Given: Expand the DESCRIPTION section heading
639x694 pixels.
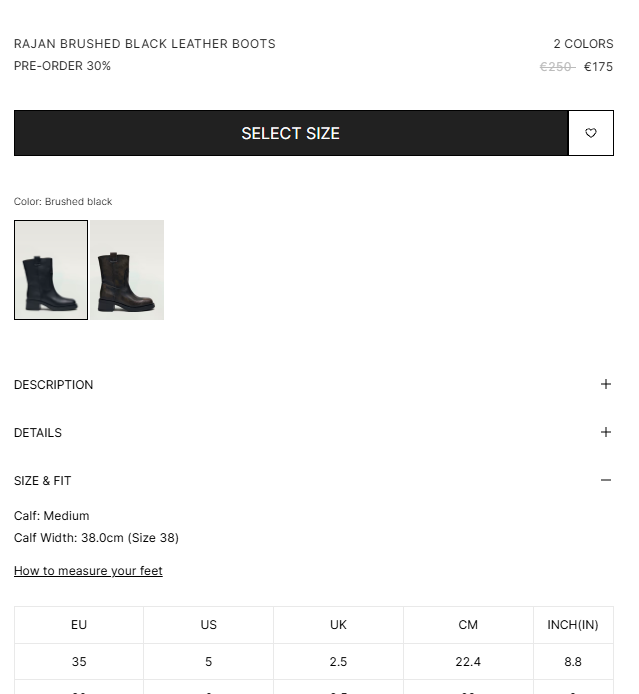Looking at the screenshot, I should pyautogui.click(x=54, y=385).
